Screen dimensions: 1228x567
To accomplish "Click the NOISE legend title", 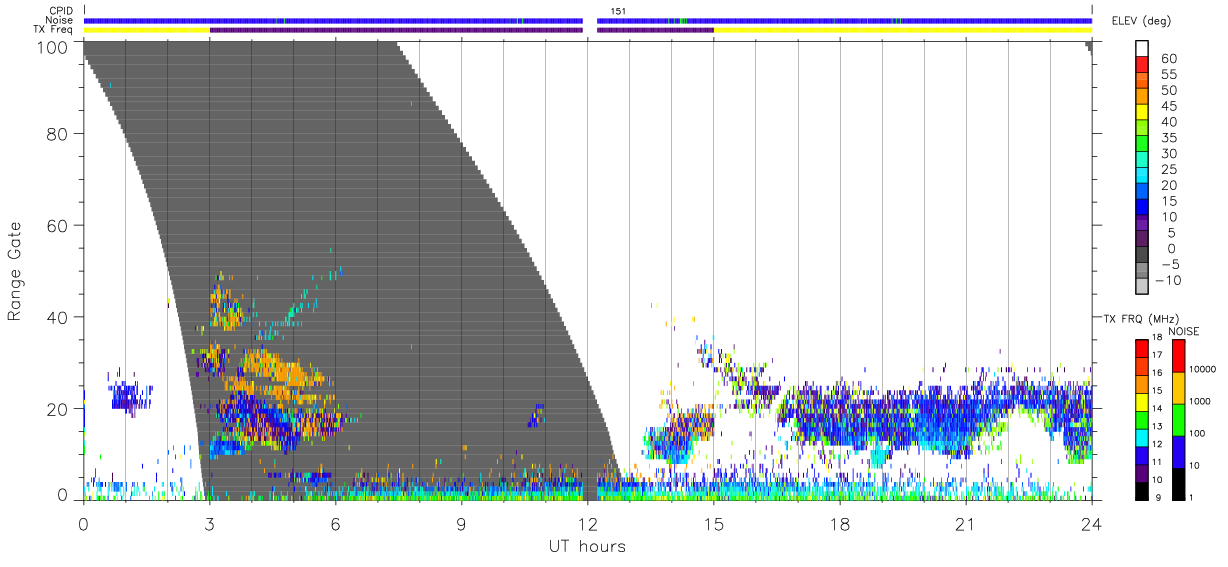I will click(x=1183, y=331).
